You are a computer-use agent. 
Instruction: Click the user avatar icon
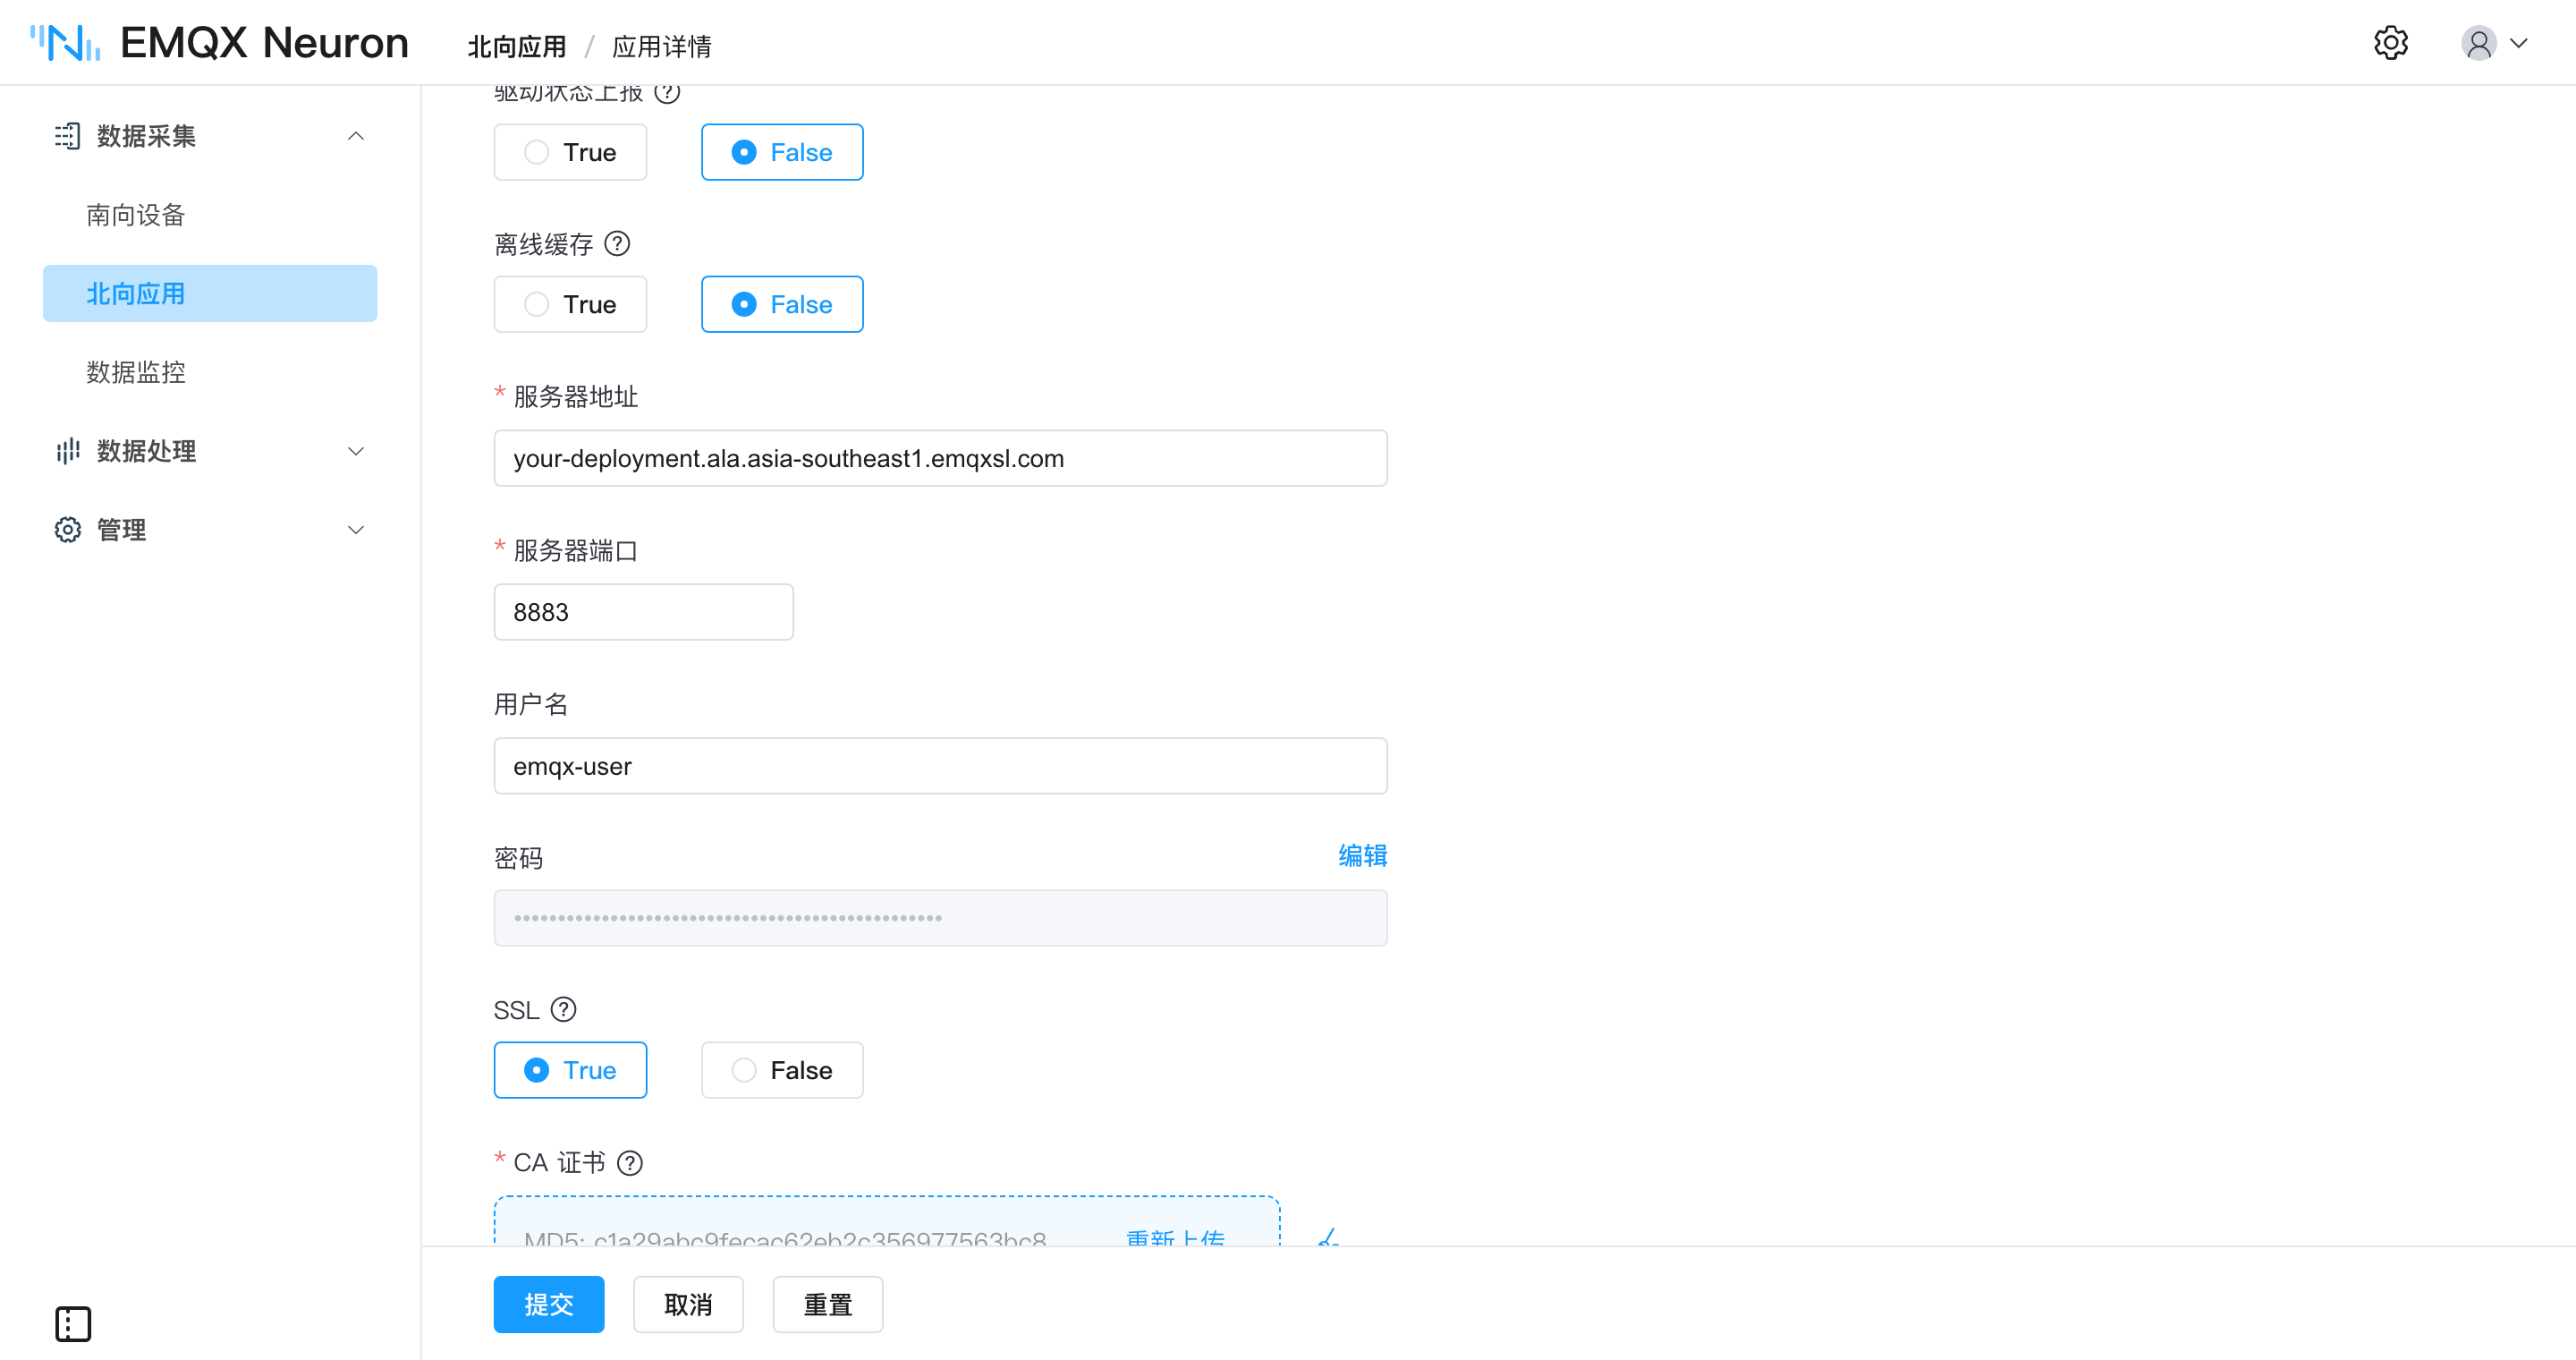click(2479, 43)
